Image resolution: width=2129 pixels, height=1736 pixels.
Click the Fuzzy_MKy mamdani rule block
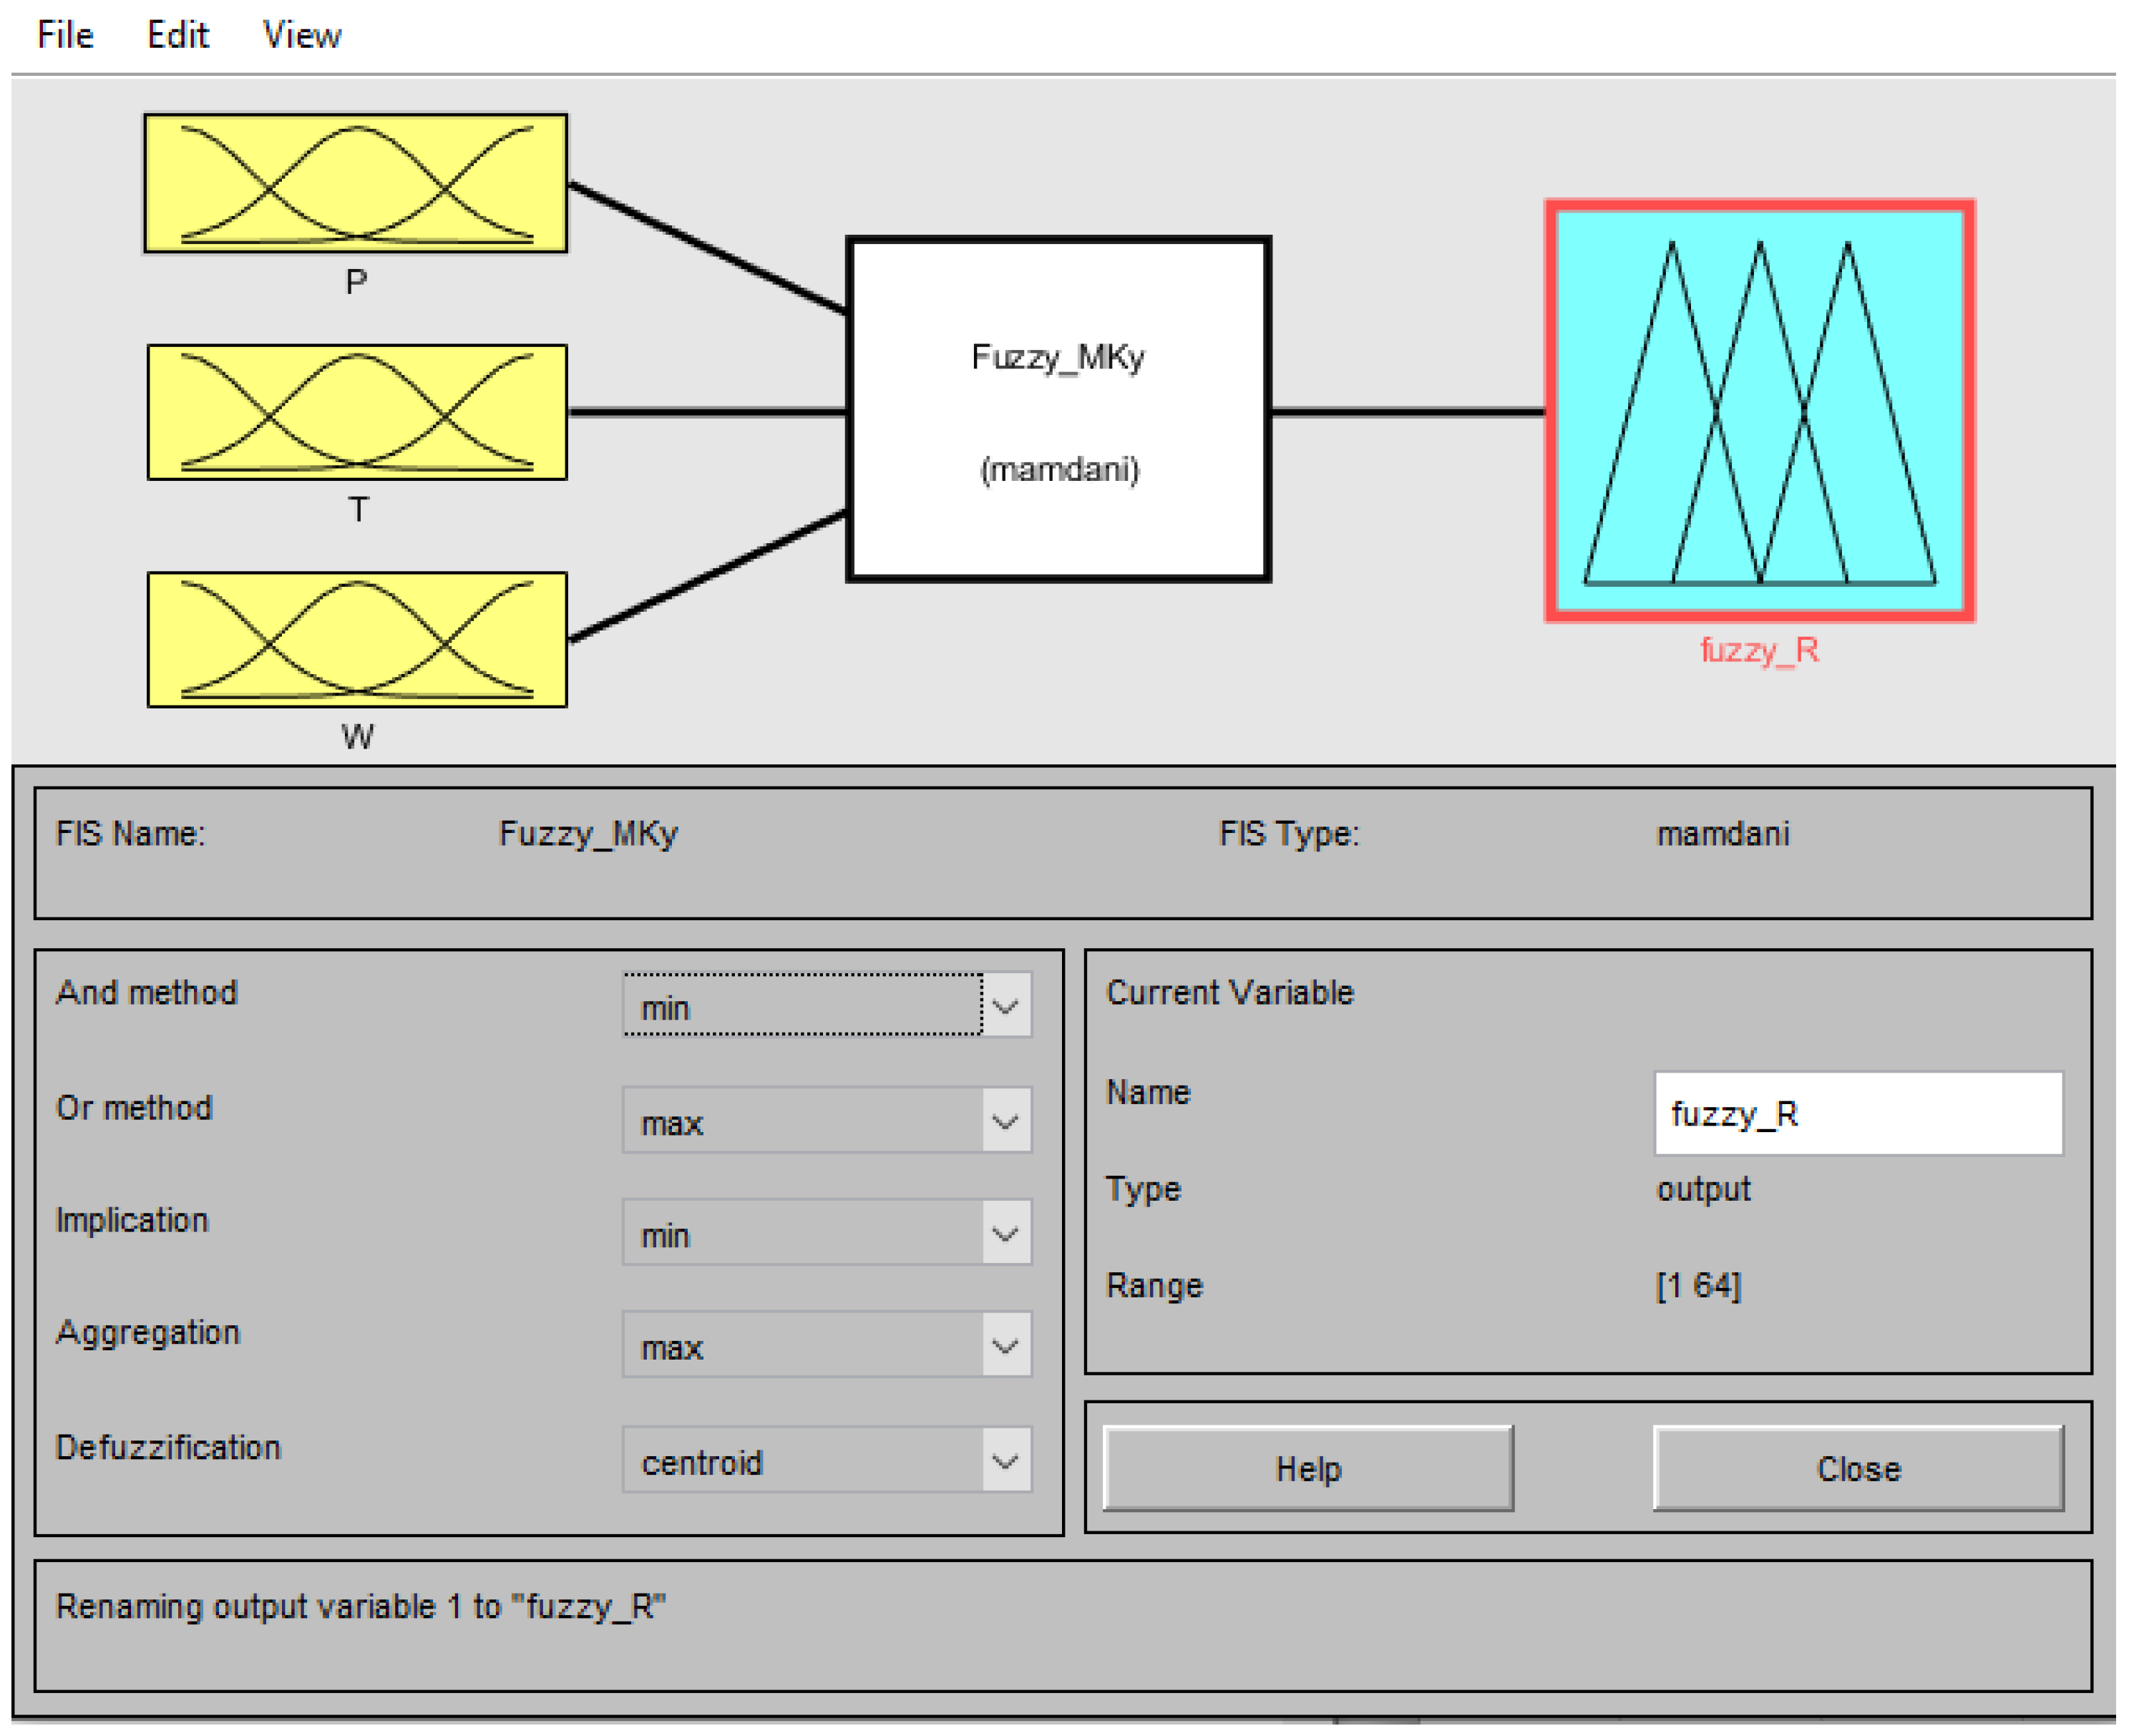pyautogui.click(x=1058, y=409)
